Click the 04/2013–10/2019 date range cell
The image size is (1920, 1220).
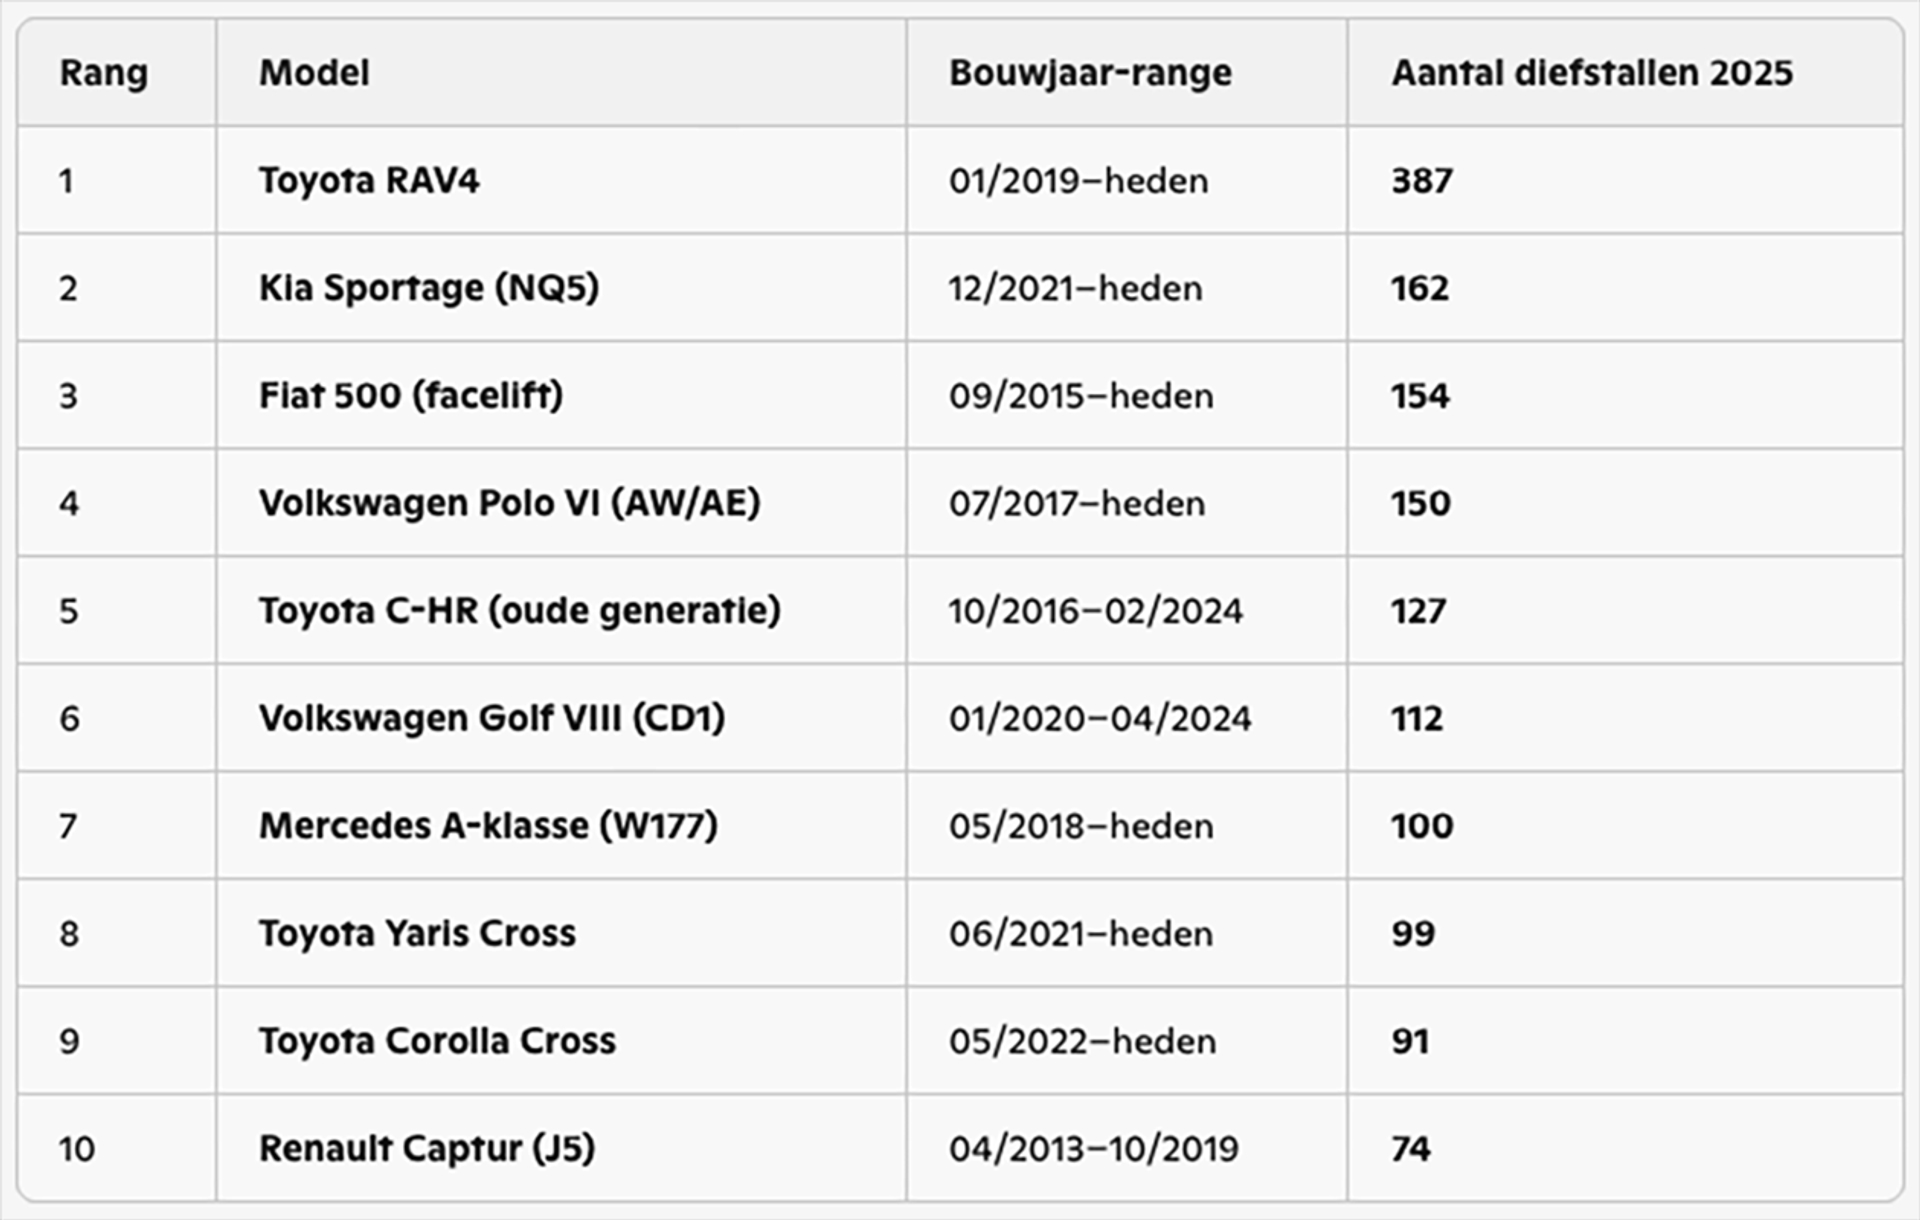coord(1093,1148)
